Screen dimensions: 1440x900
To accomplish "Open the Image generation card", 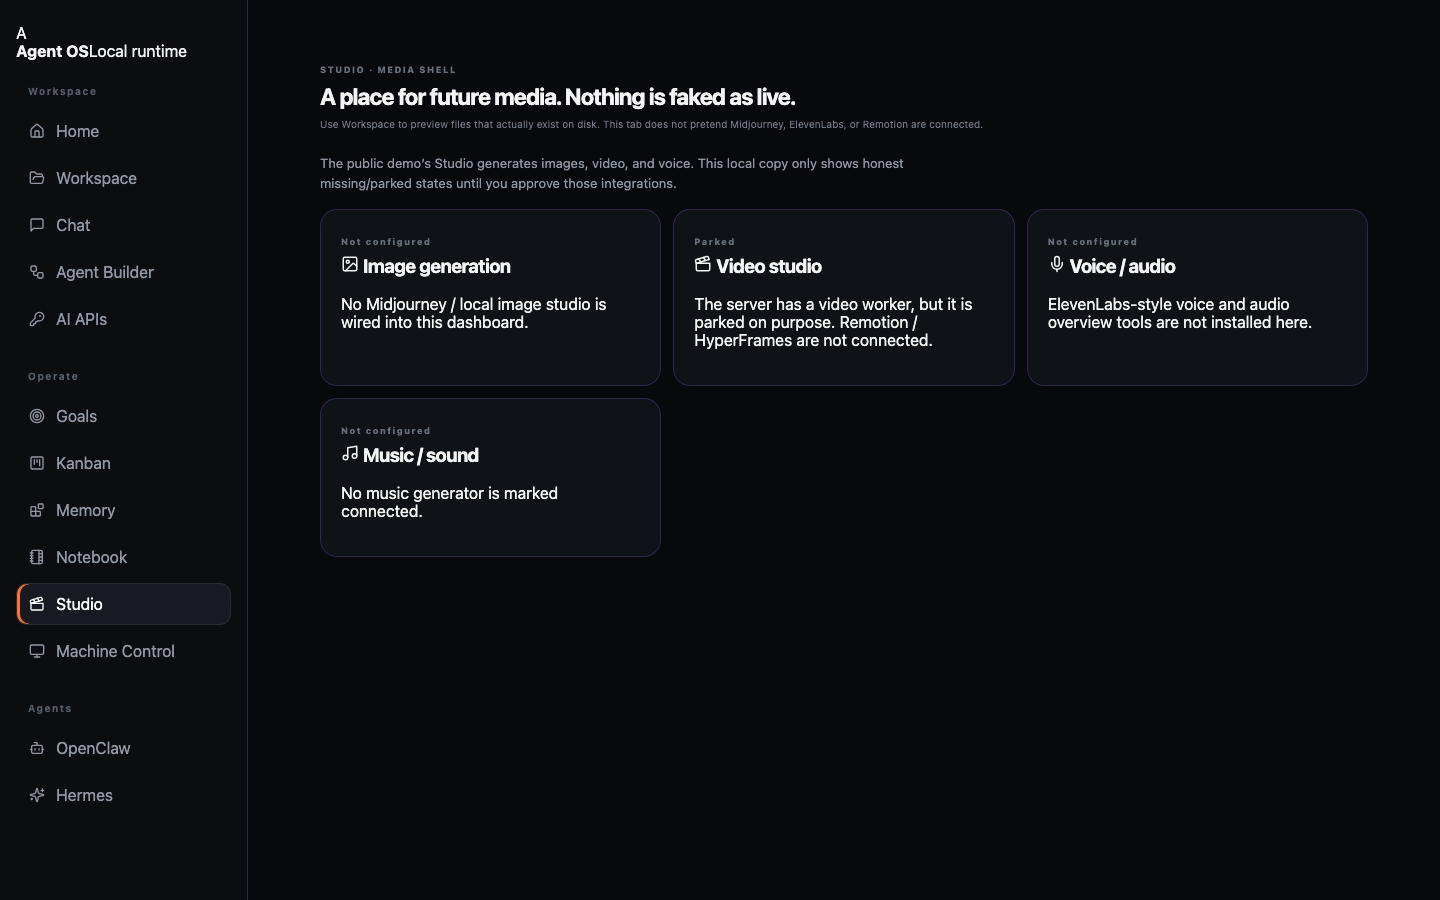I will point(490,297).
